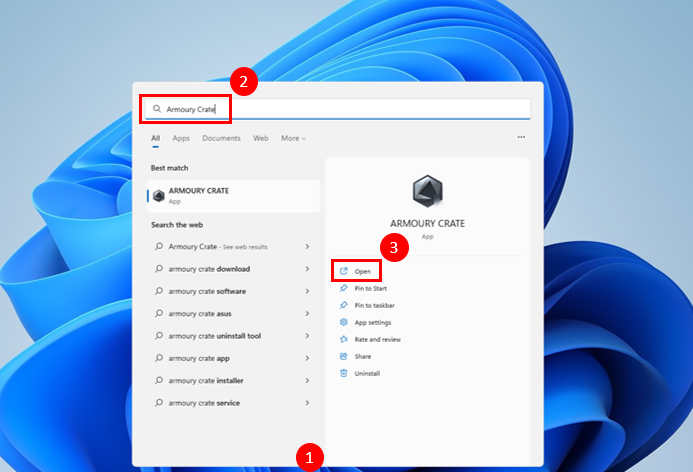Expand arrow for armoury crate download suggestion
Viewport: 693px width, 472px height.
point(307,269)
